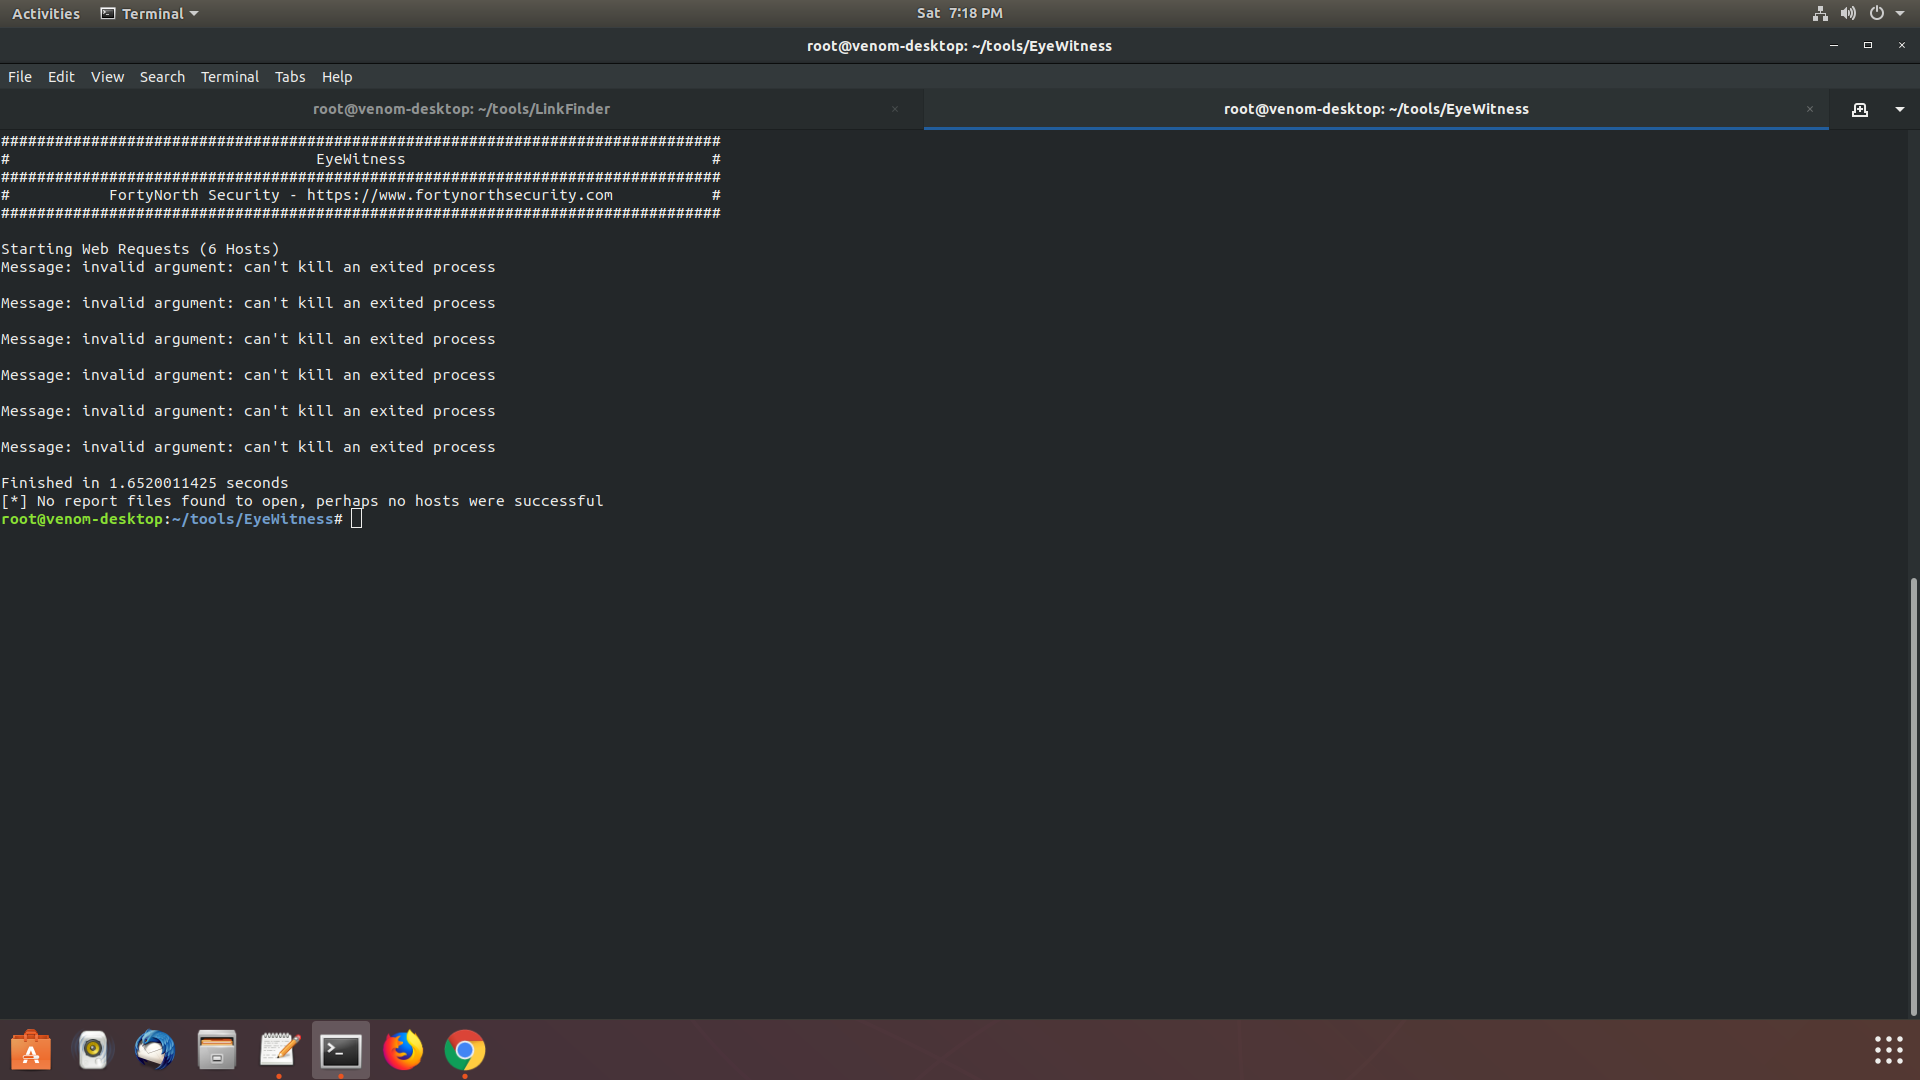Viewport: 1920px width, 1080px height.
Task: Expand the system status menu arrow
Action: tap(1905, 13)
